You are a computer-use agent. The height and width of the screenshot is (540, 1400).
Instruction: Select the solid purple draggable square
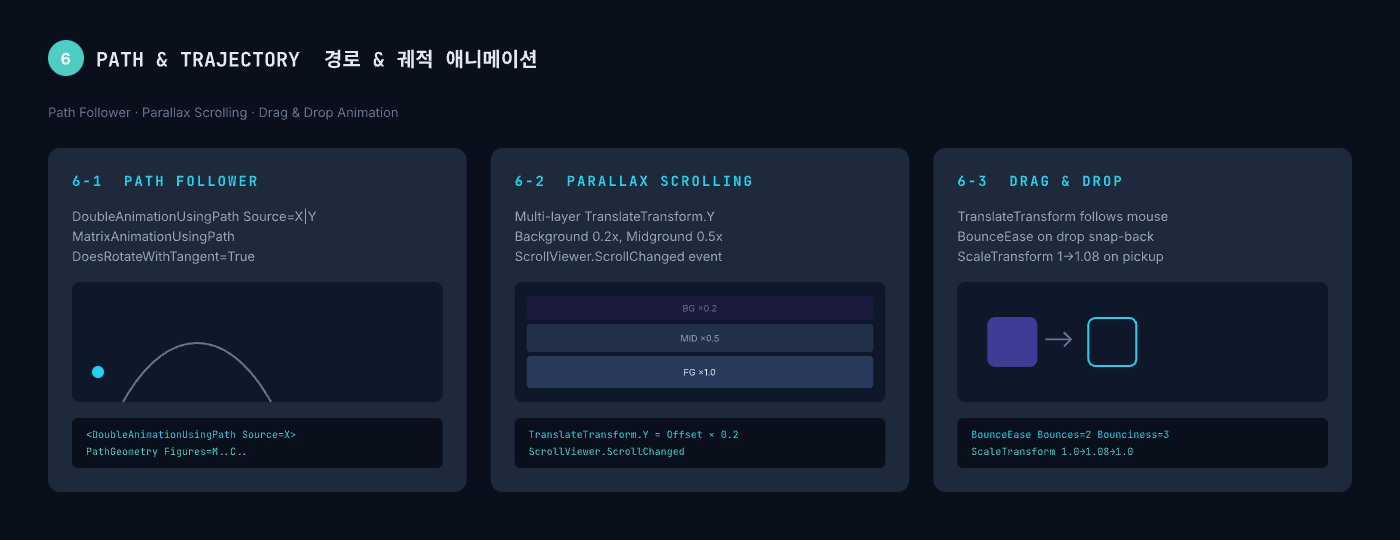pos(1012,342)
